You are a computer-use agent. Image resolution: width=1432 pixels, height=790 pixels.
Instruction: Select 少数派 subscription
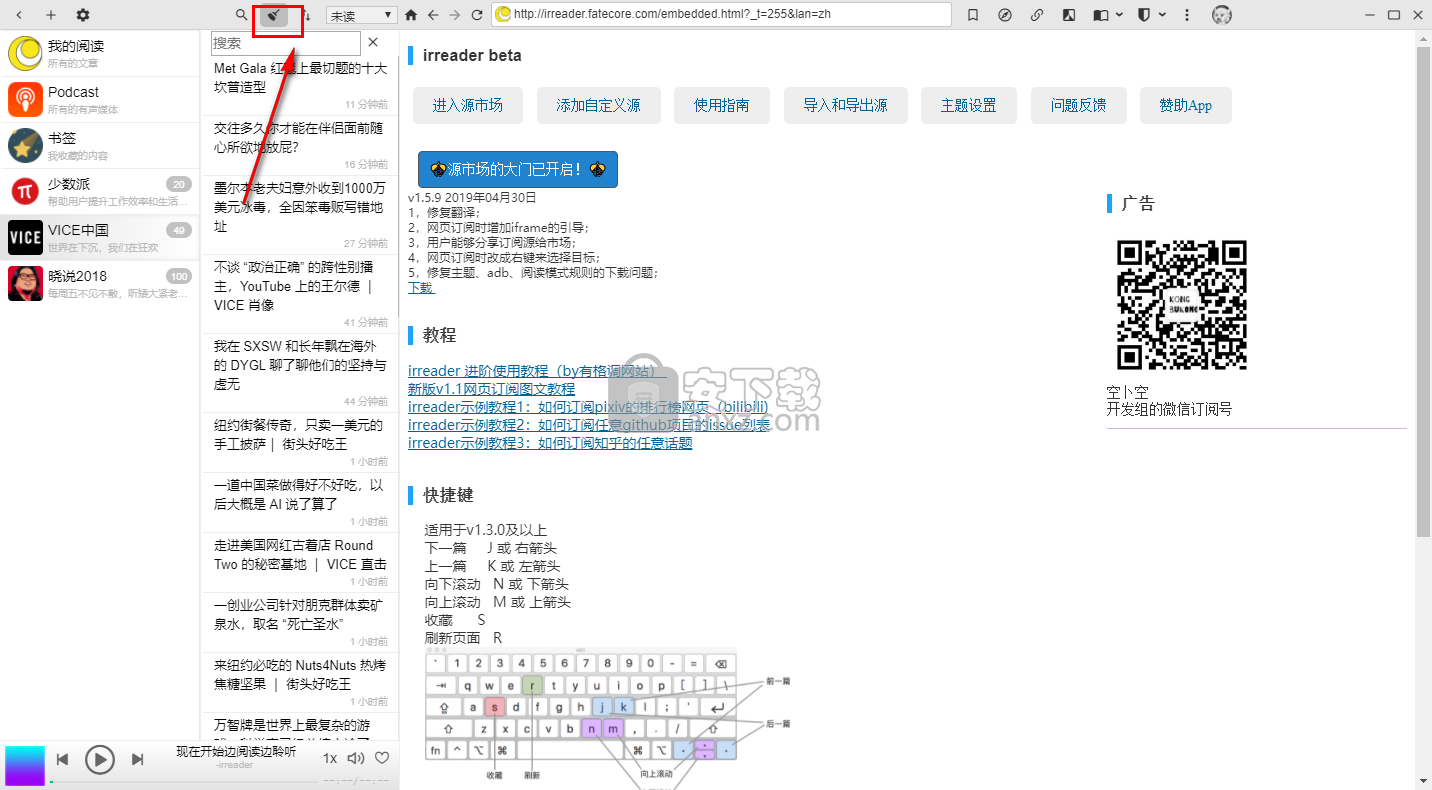coord(100,191)
